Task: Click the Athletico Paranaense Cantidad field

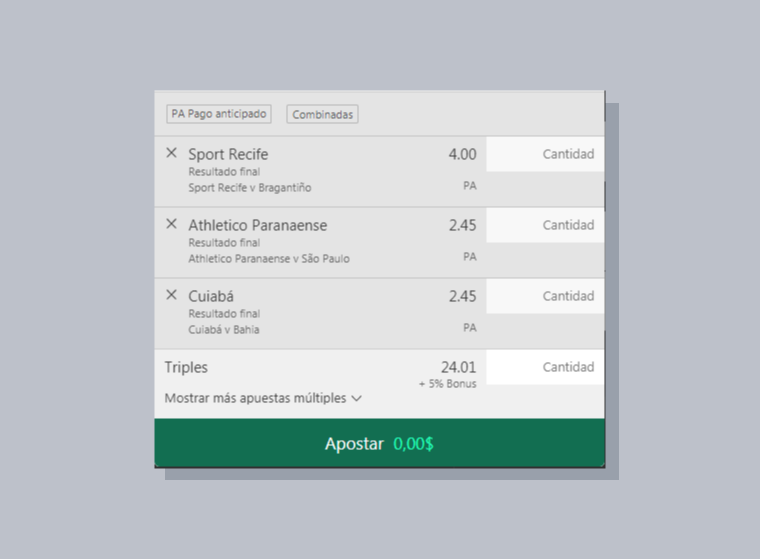Action: [546, 226]
